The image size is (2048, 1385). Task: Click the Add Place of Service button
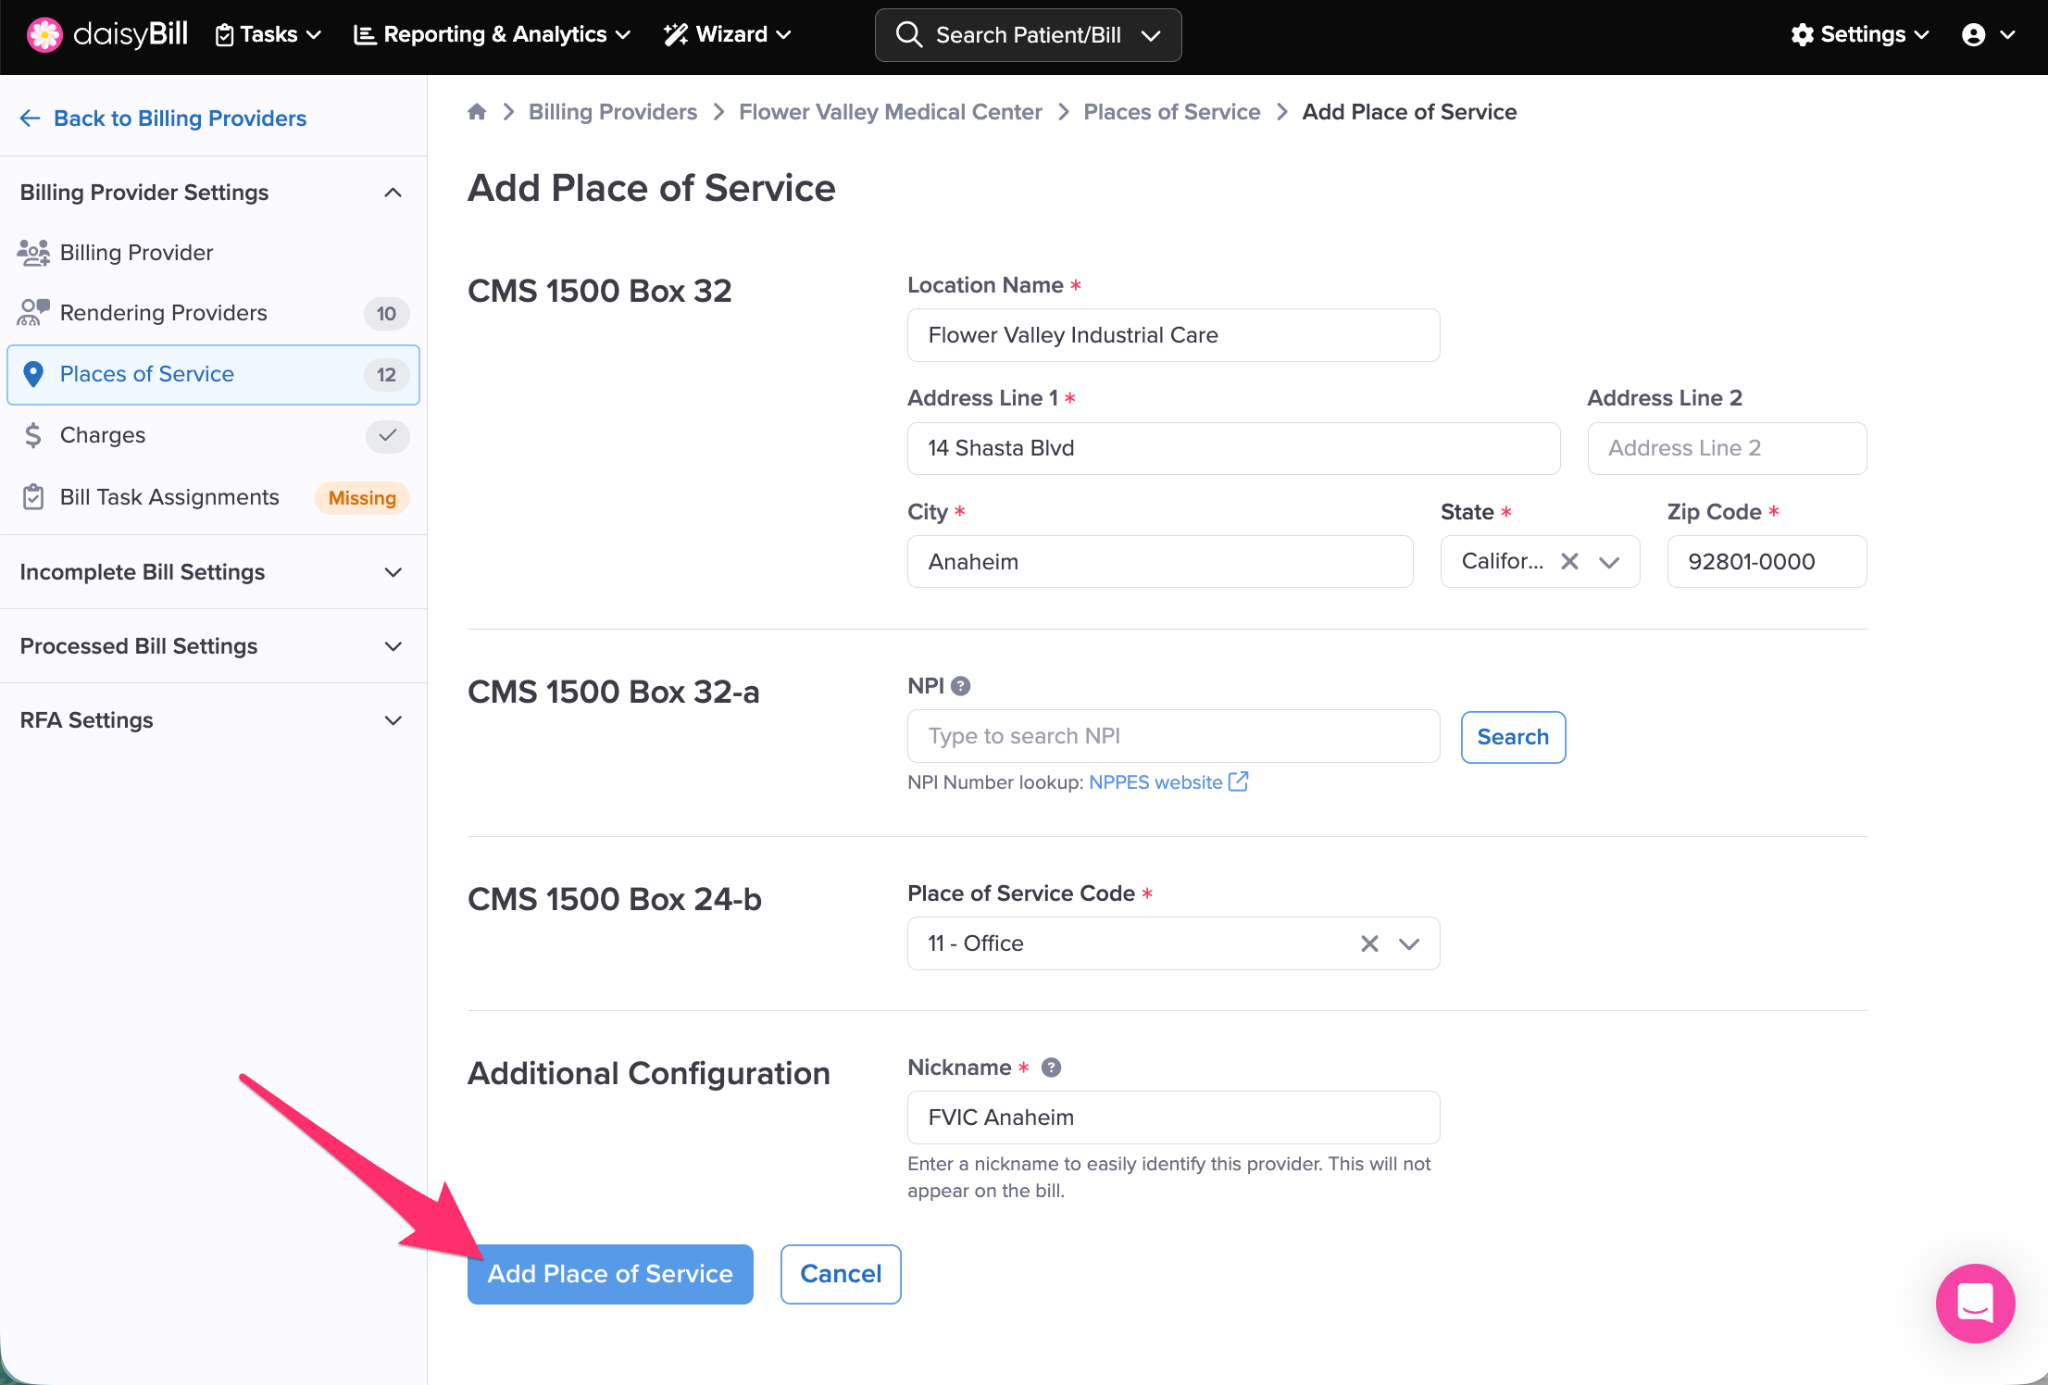(x=610, y=1274)
